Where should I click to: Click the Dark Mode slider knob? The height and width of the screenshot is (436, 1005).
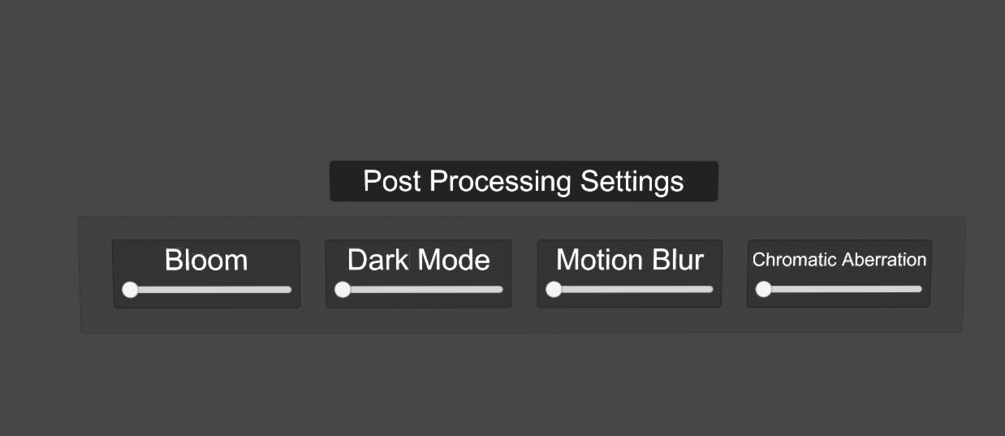pyautogui.click(x=343, y=290)
